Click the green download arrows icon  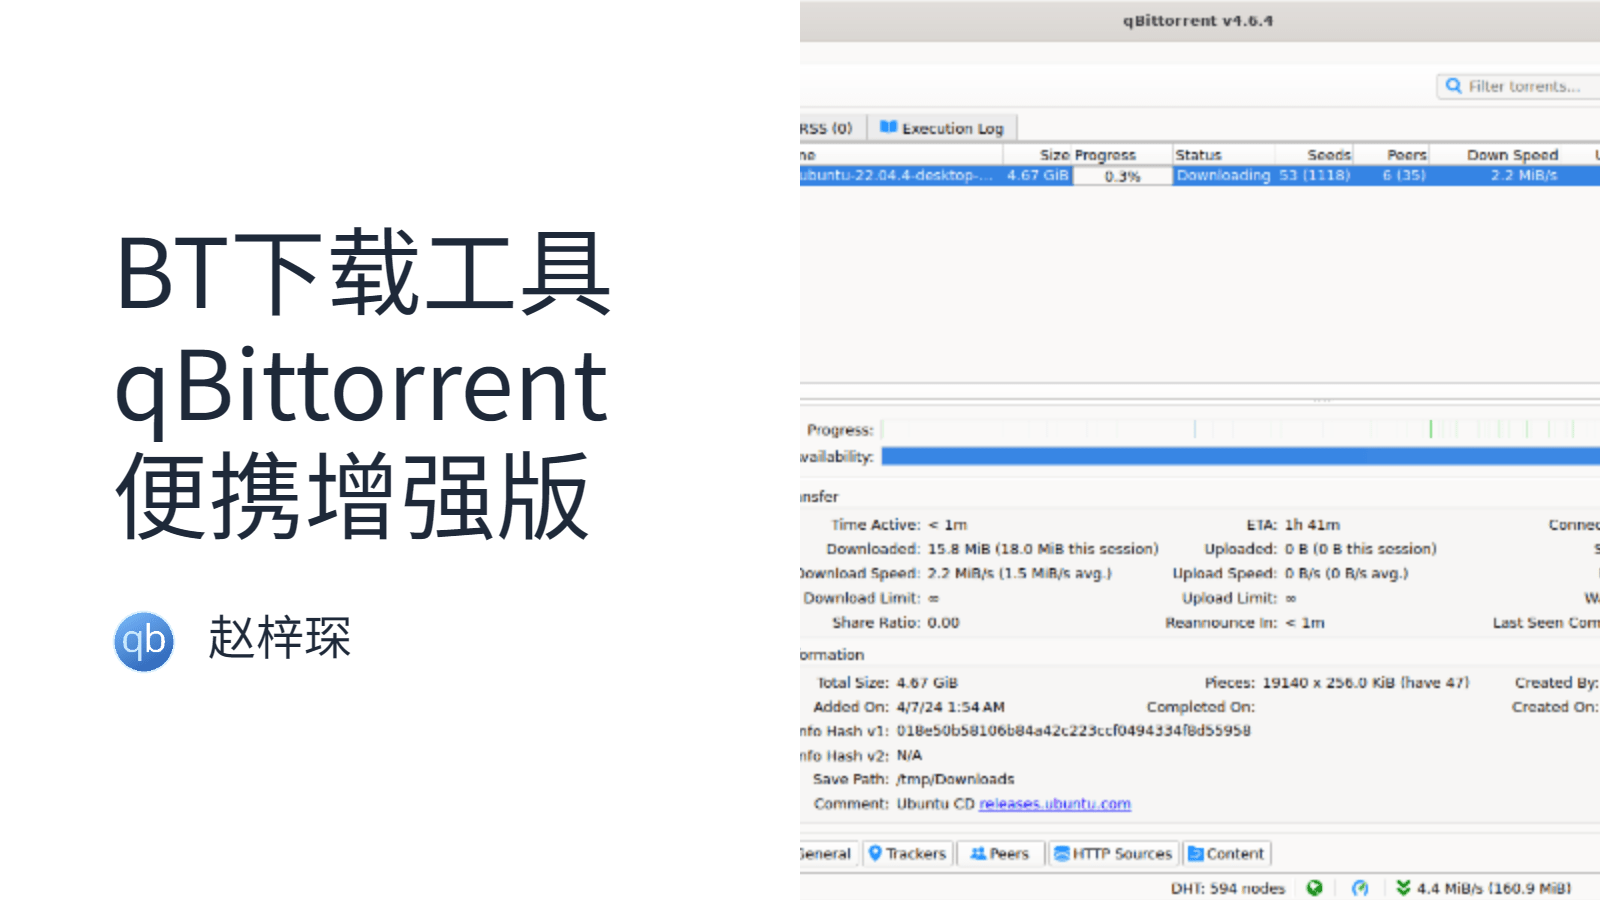pyautogui.click(x=1403, y=888)
